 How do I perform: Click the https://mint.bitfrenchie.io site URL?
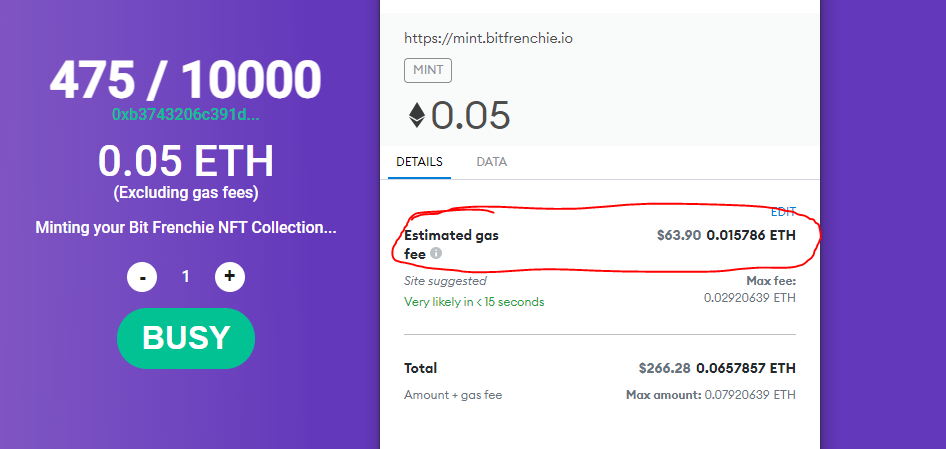488,39
